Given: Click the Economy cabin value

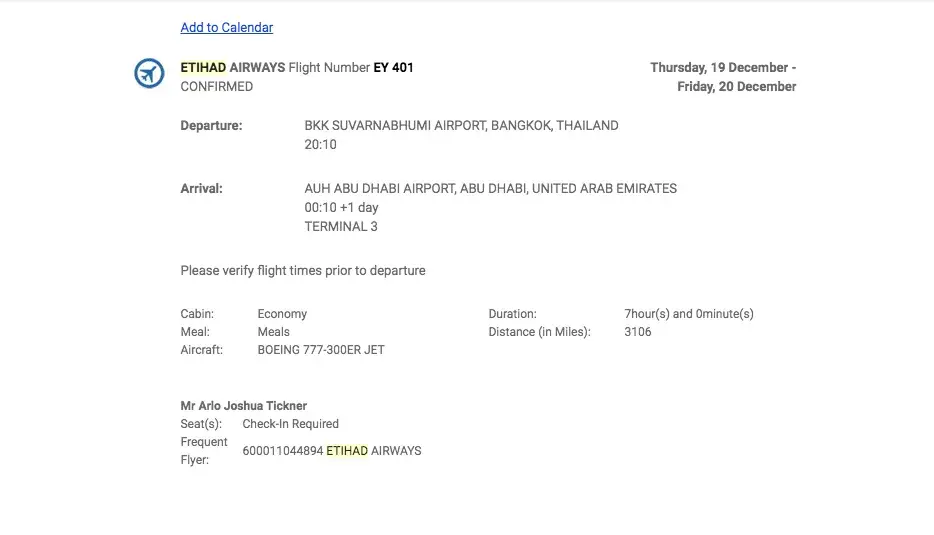Looking at the screenshot, I should [x=282, y=314].
